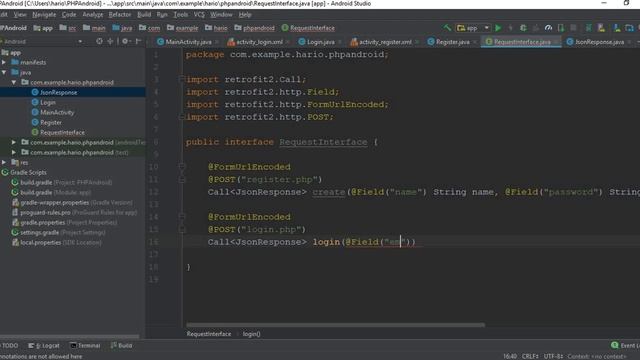640x360 pixels.
Task: Open the Code menu
Action: point(69,15)
